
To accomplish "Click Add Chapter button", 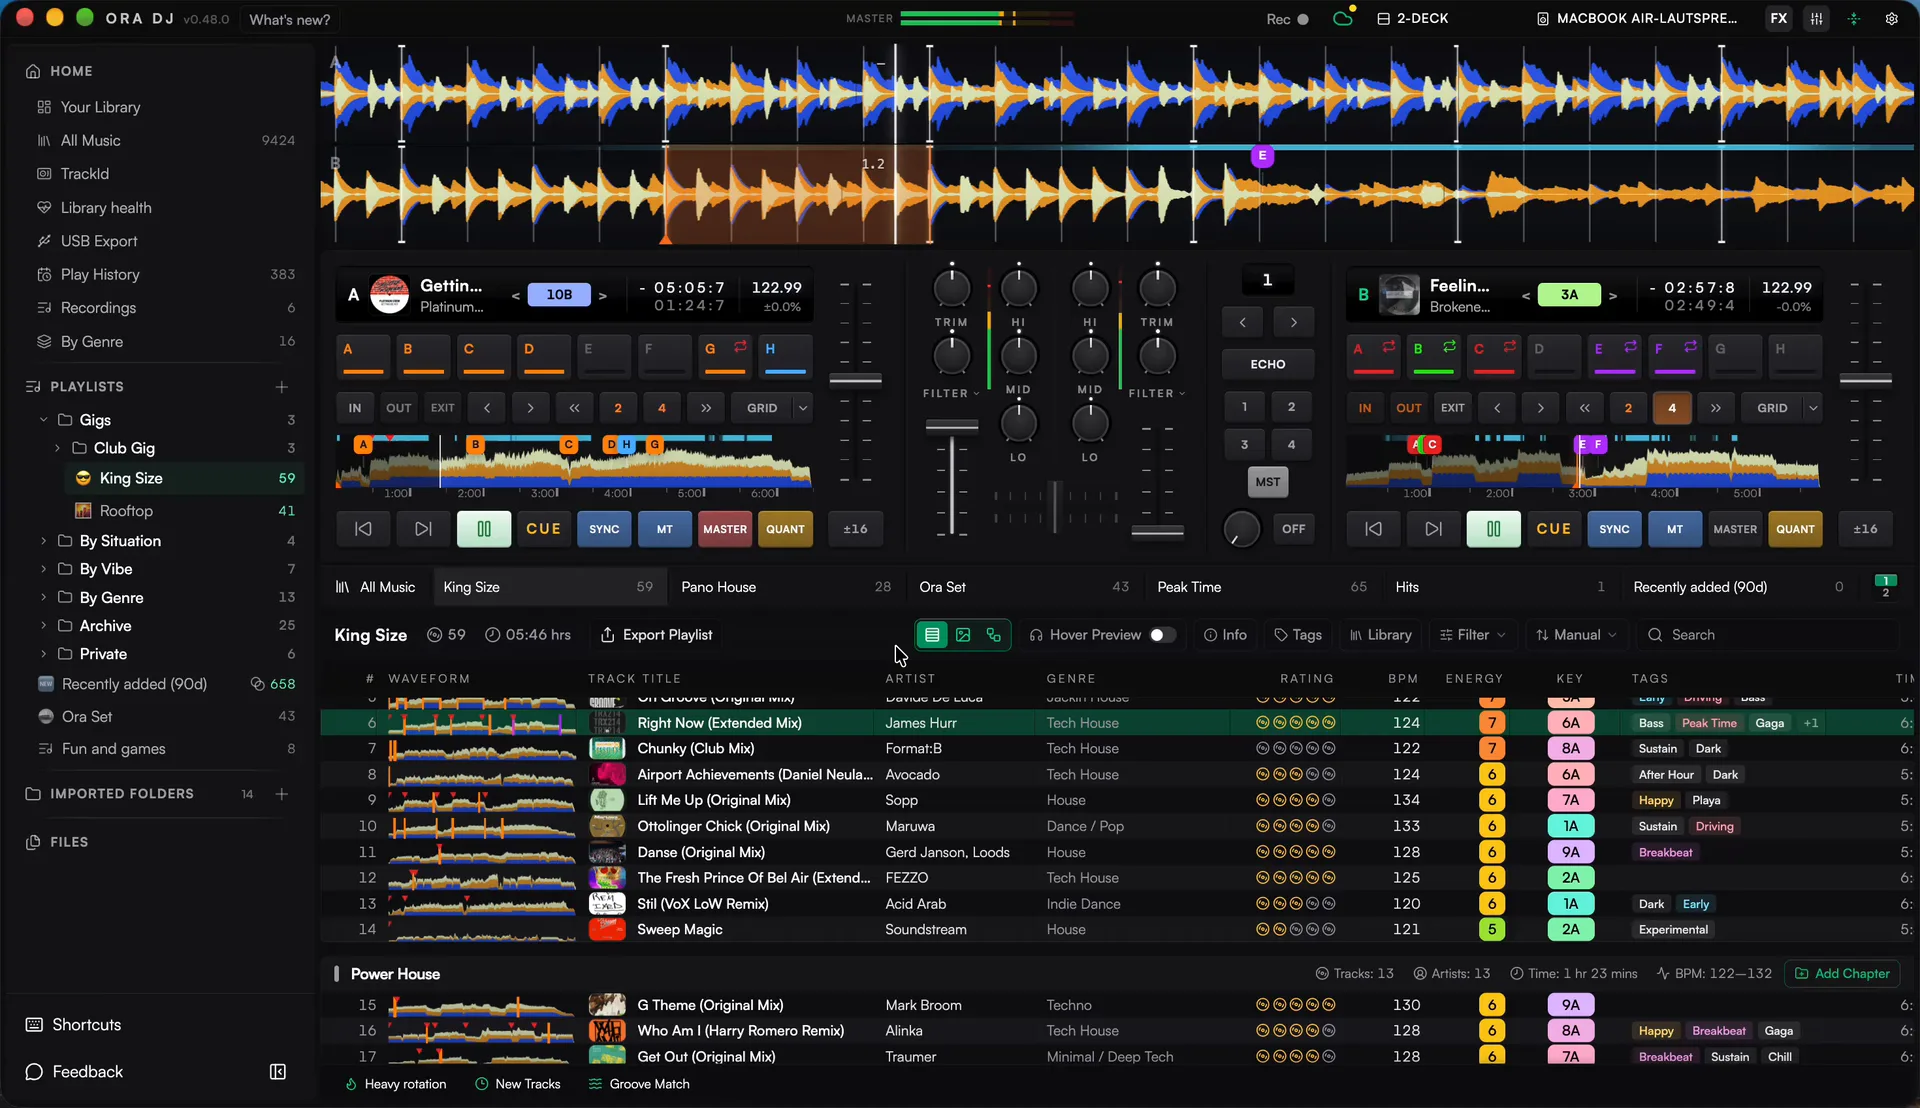I will coord(1842,974).
